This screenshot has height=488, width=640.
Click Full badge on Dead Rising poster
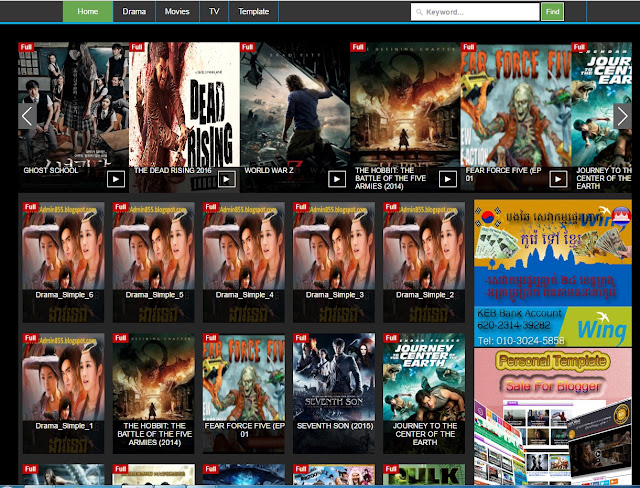pyautogui.click(x=137, y=47)
